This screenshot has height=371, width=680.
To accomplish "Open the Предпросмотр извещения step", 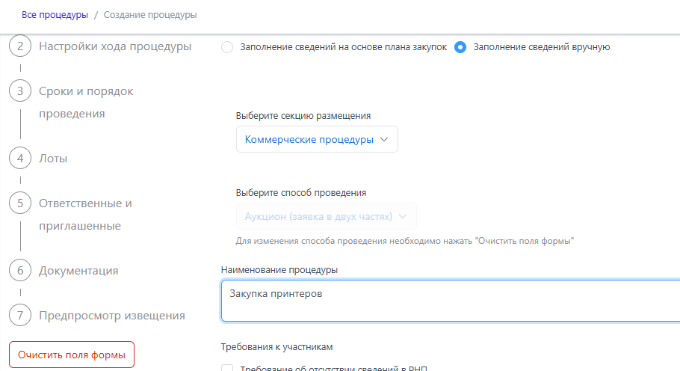I will point(112,315).
